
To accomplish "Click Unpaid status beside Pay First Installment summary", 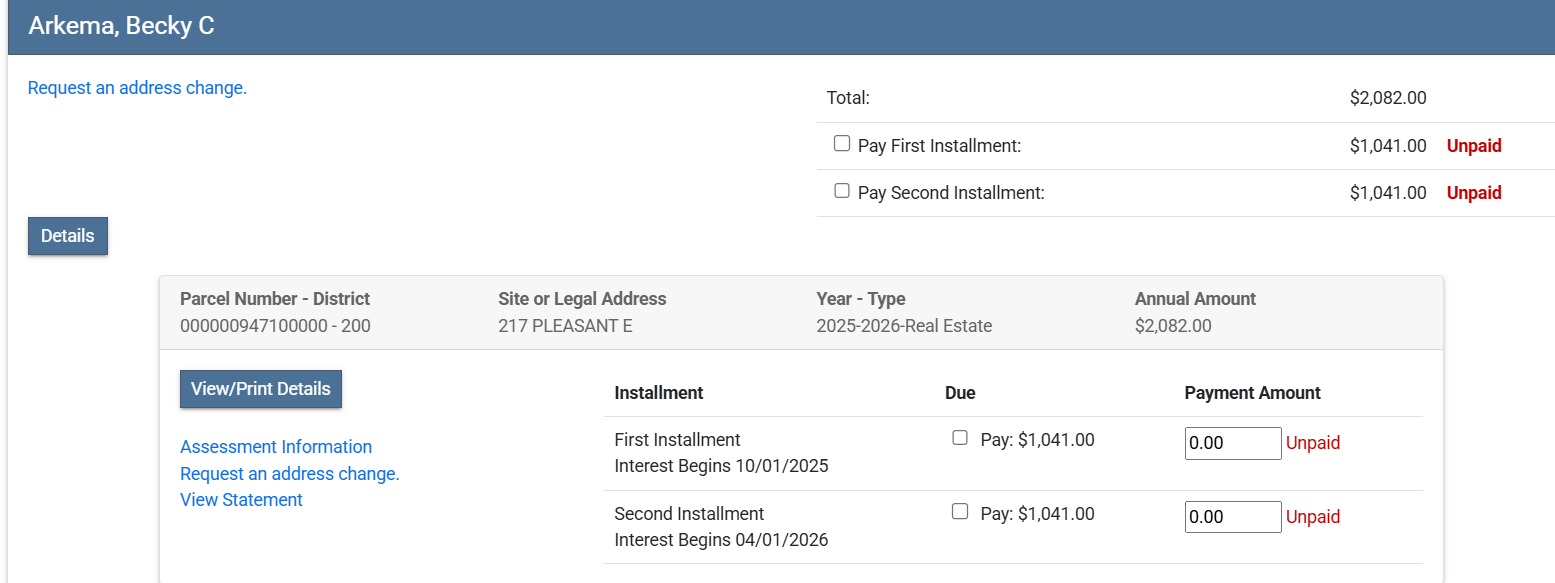I will (1473, 146).
